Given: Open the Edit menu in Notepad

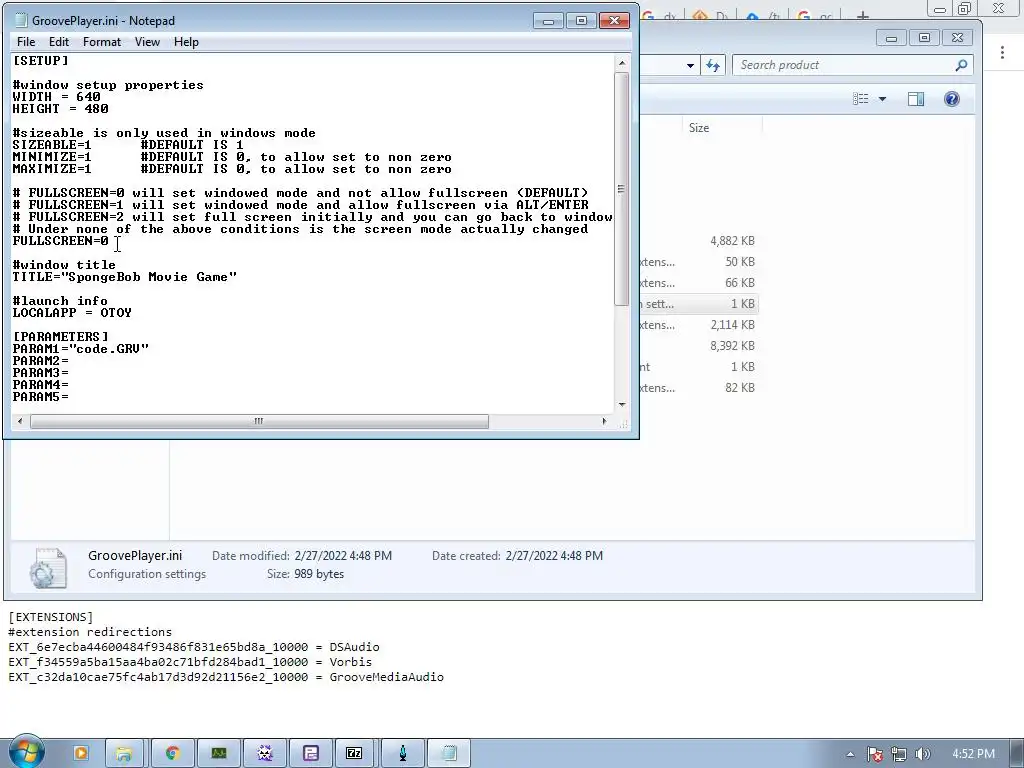Looking at the screenshot, I should tap(59, 42).
